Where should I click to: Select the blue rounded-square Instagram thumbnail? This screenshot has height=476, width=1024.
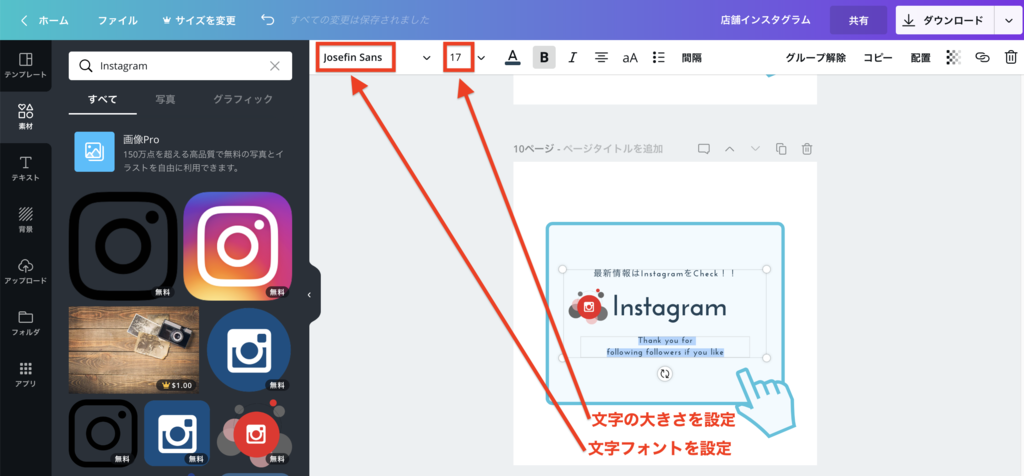pos(176,433)
